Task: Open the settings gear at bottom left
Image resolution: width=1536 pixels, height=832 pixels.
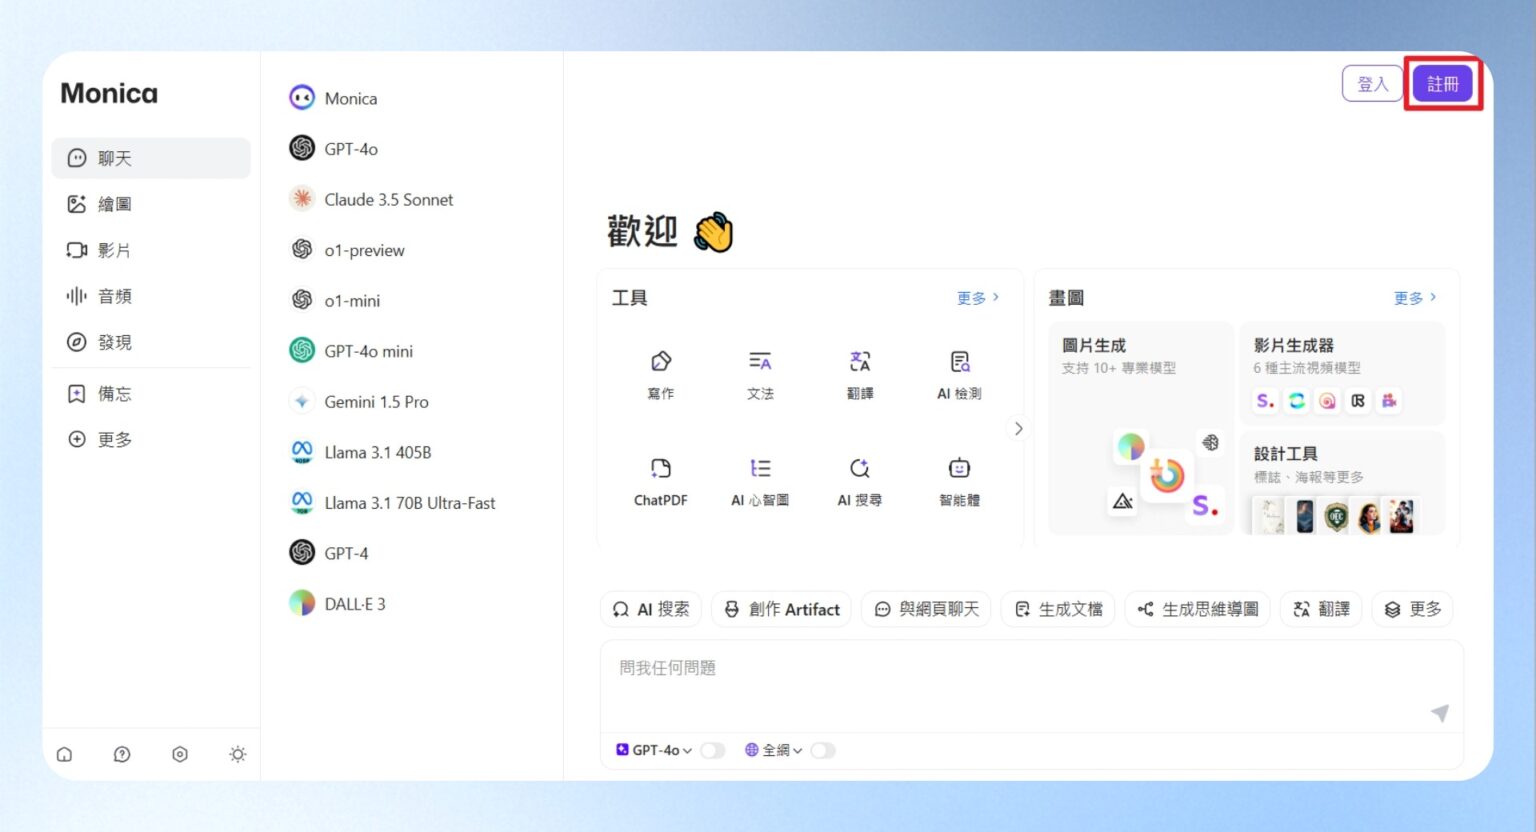Action: click(x=180, y=754)
